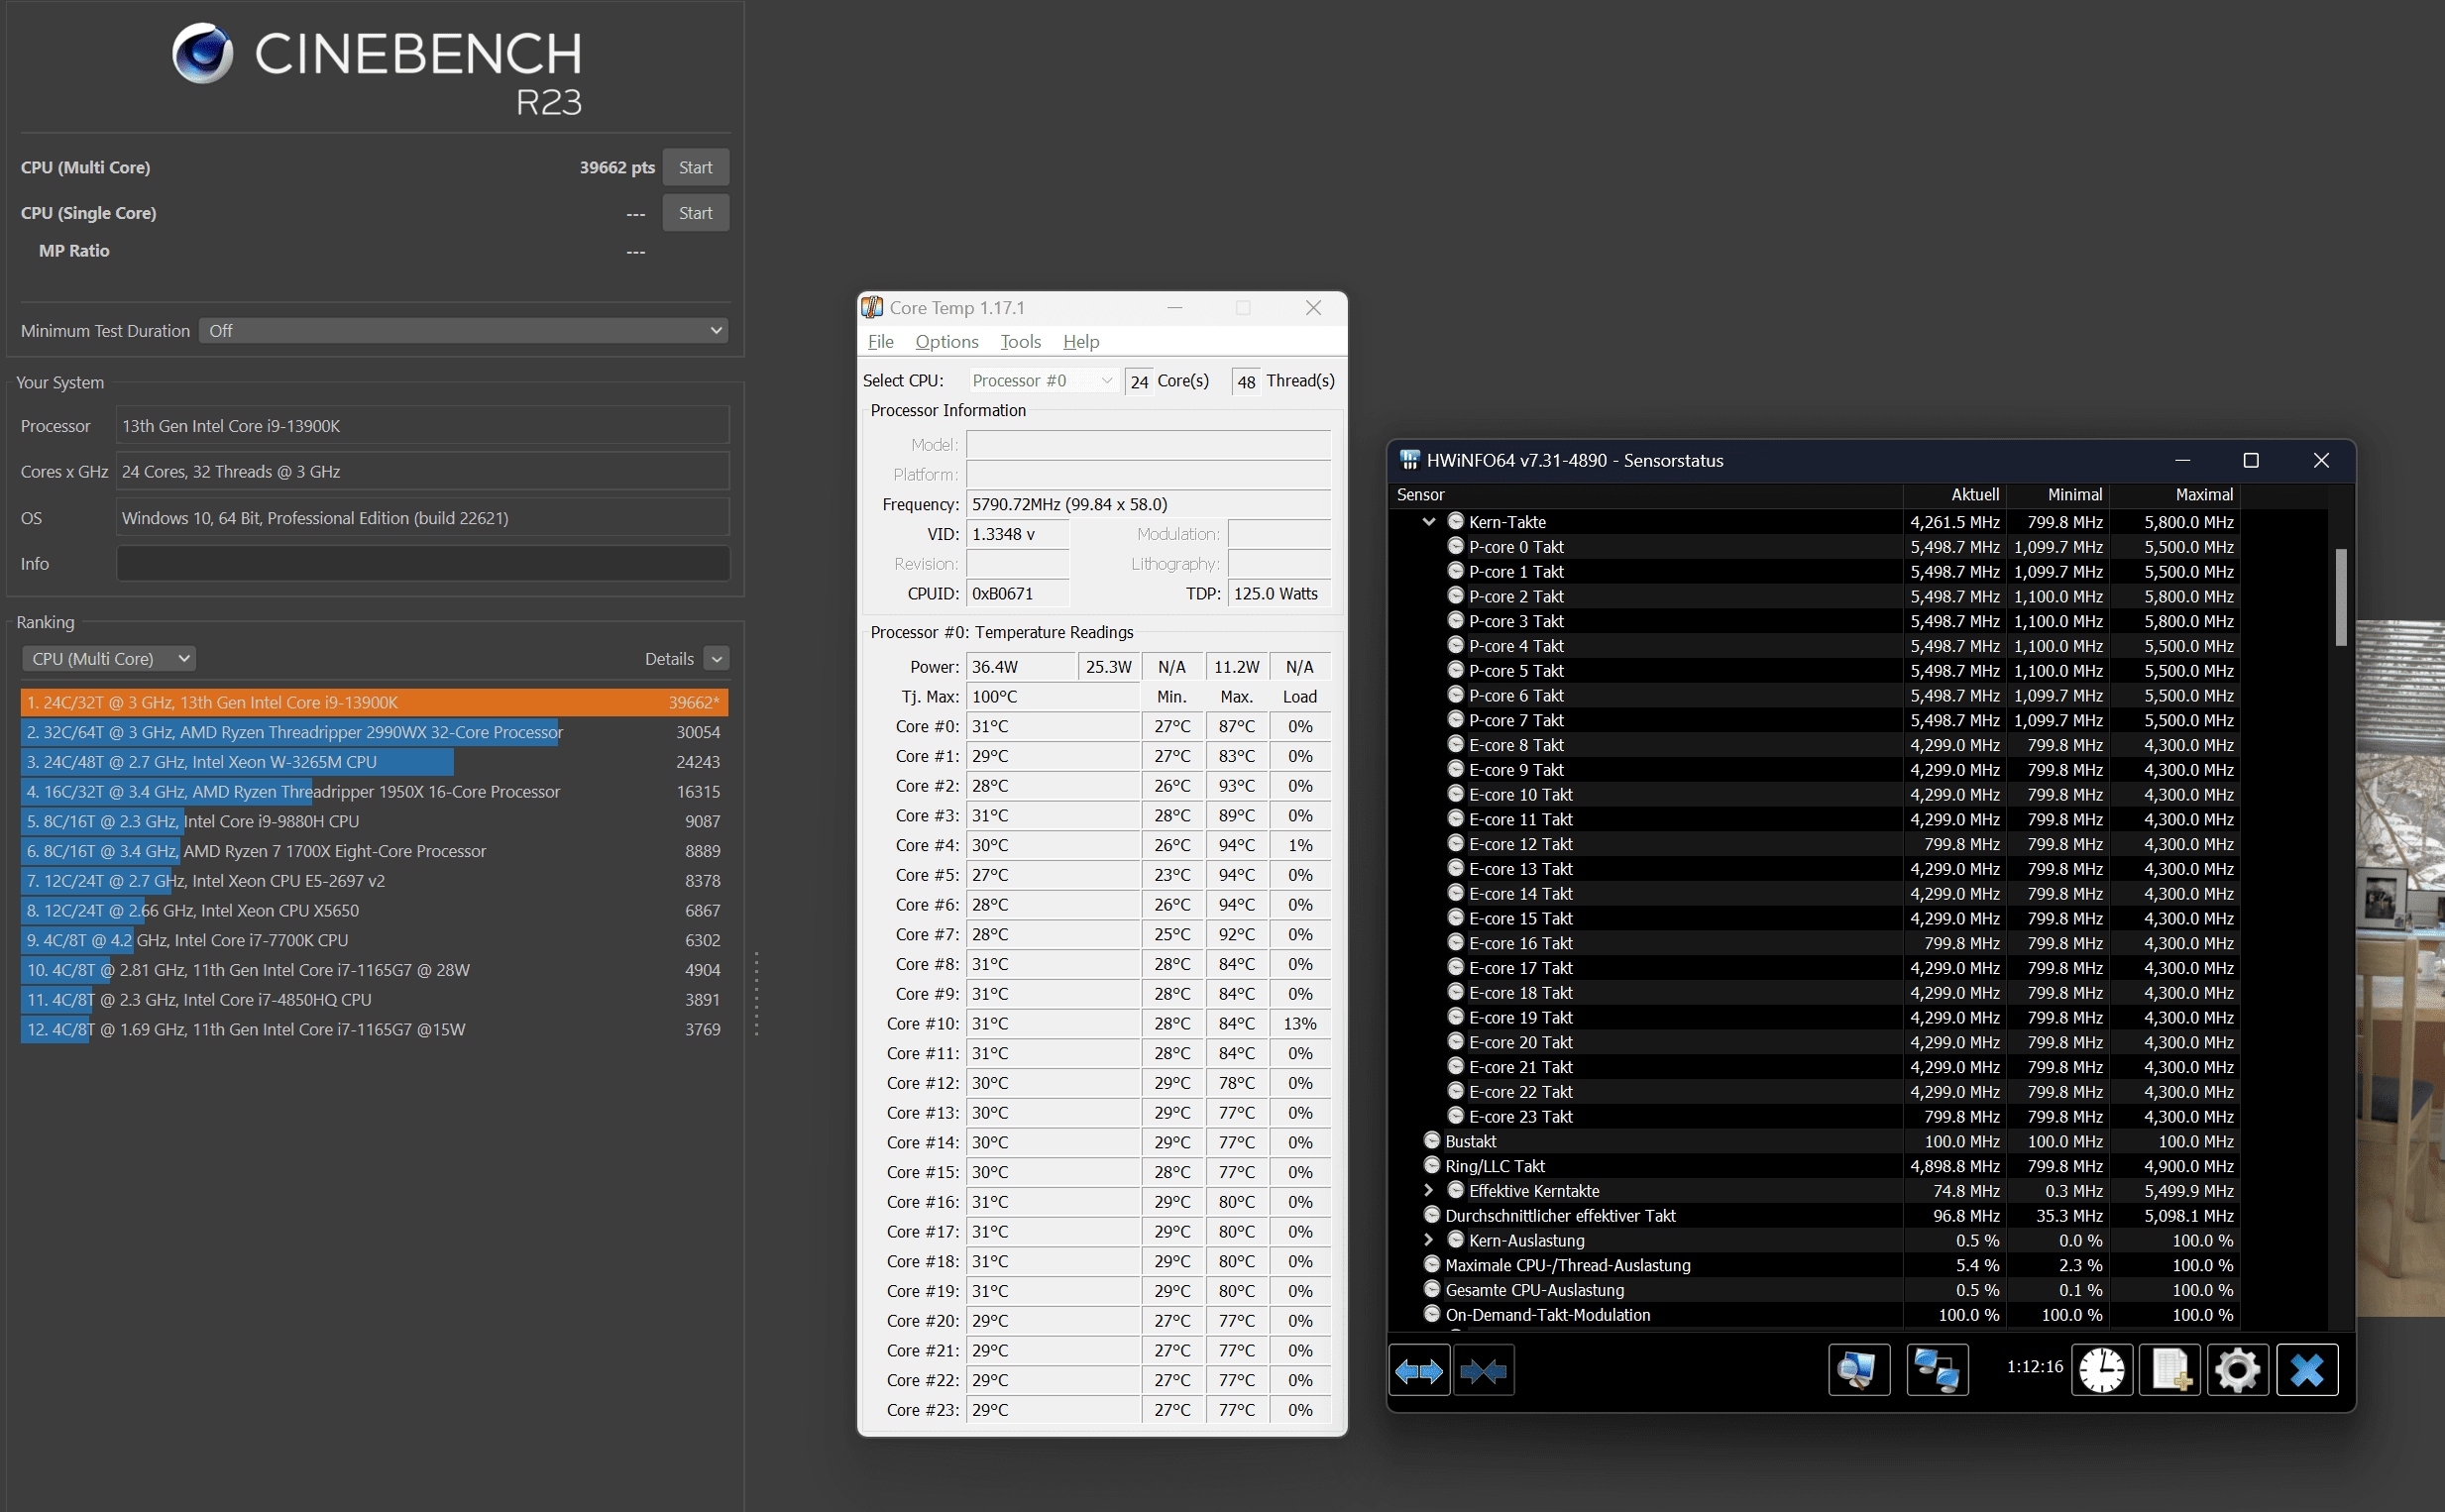Viewport: 2445px width, 1512px height.
Task: Open the Options menu in Core Temp
Action: point(946,342)
